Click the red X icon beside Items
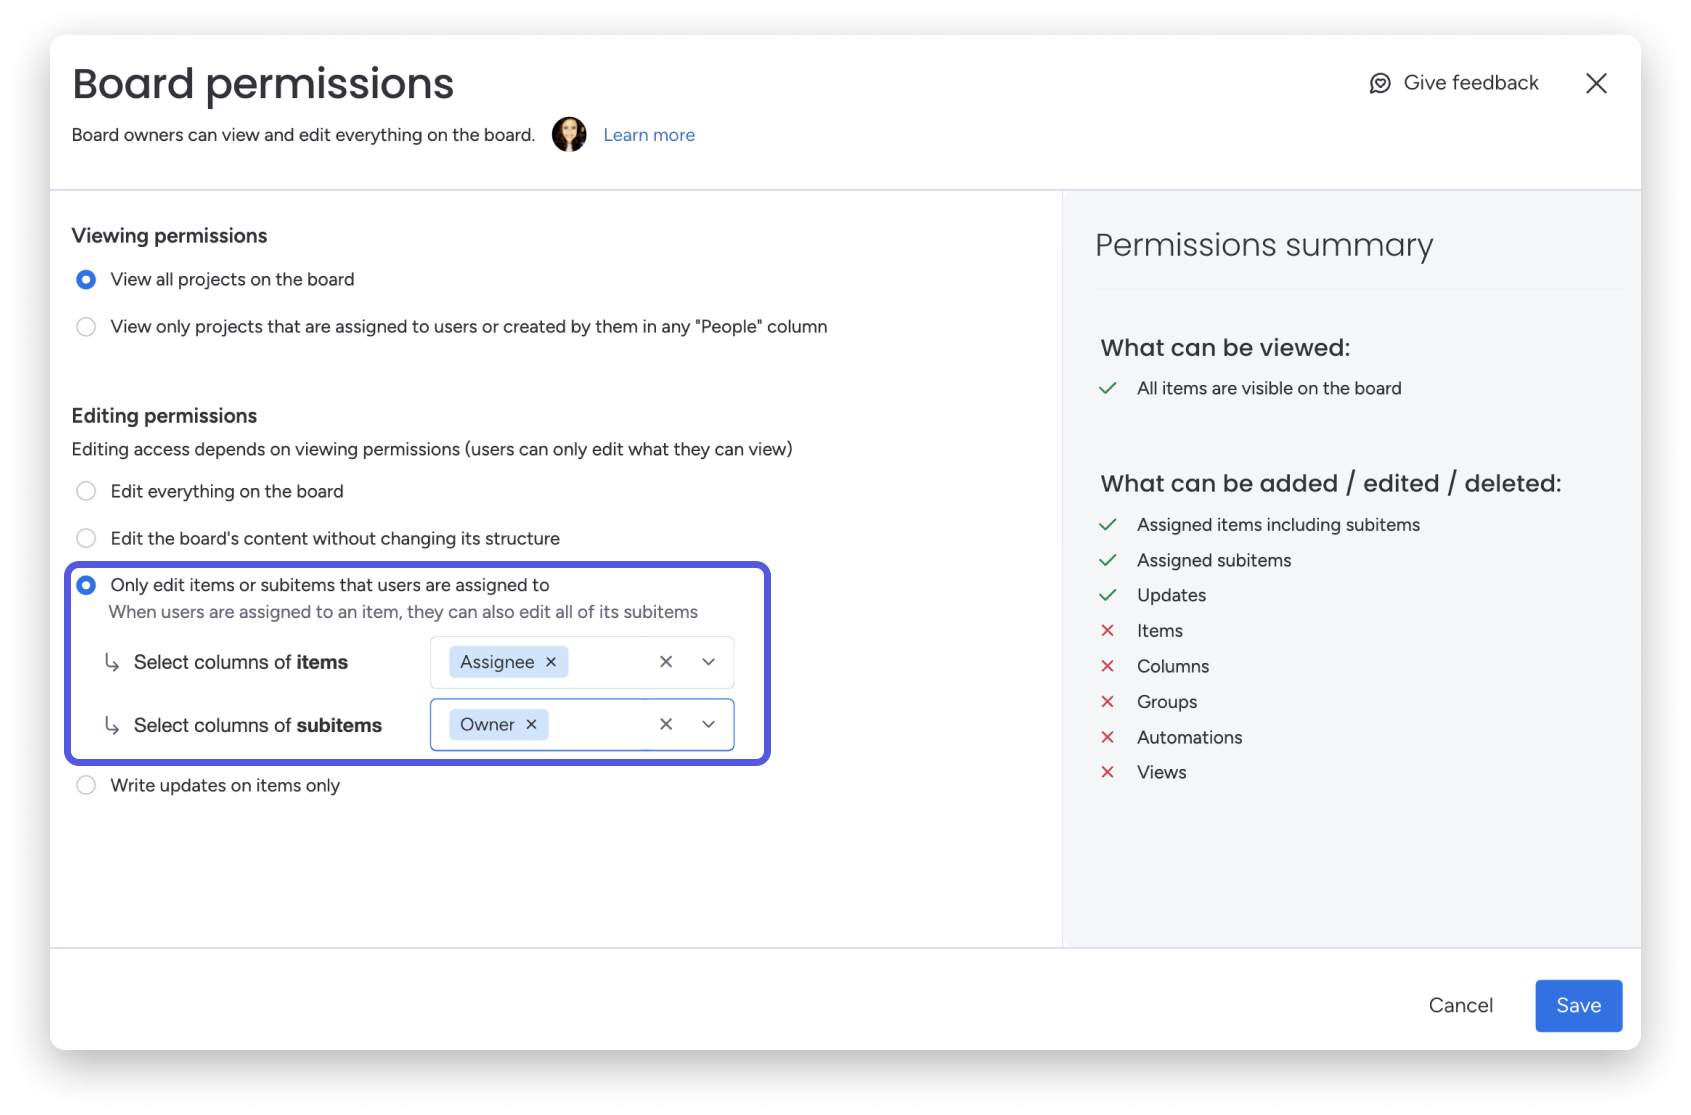The height and width of the screenshot is (1115, 1691). 1108,630
